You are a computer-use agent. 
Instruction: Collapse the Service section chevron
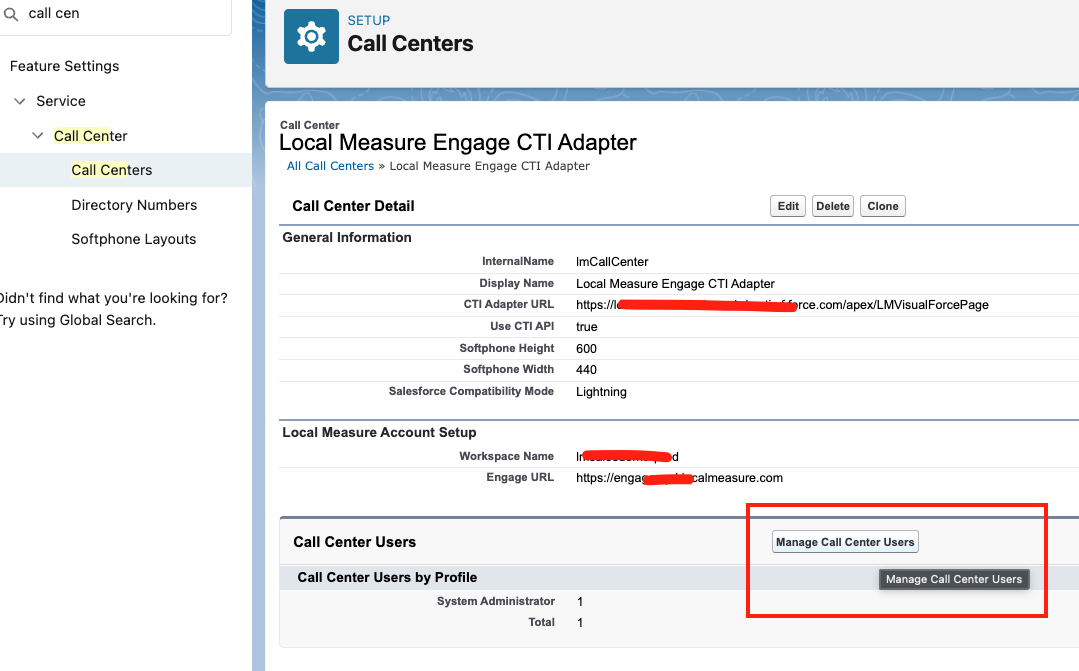coord(19,101)
